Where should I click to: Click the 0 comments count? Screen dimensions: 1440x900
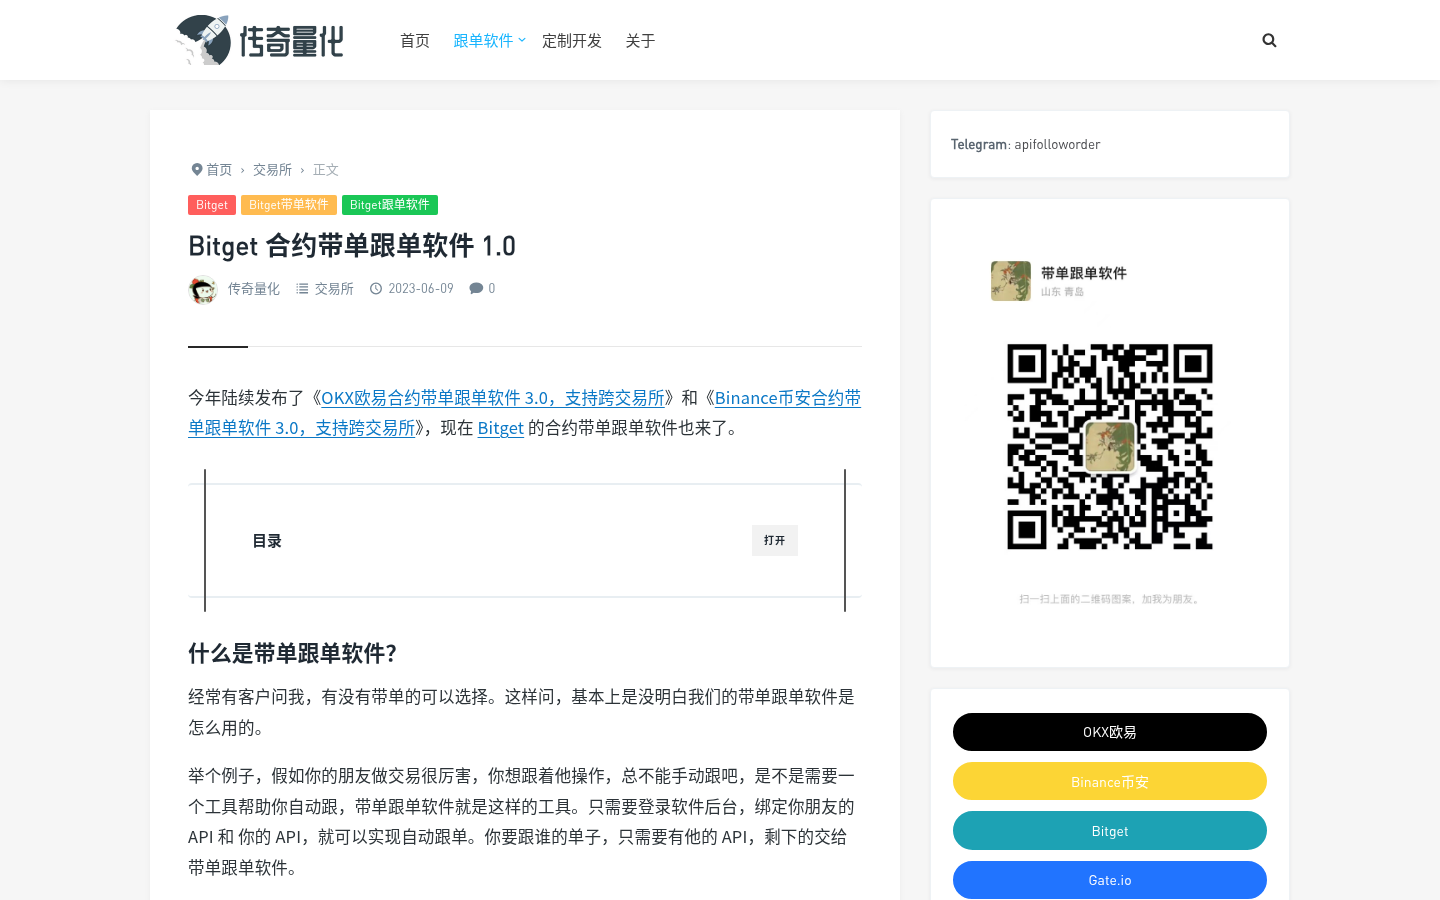(492, 288)
